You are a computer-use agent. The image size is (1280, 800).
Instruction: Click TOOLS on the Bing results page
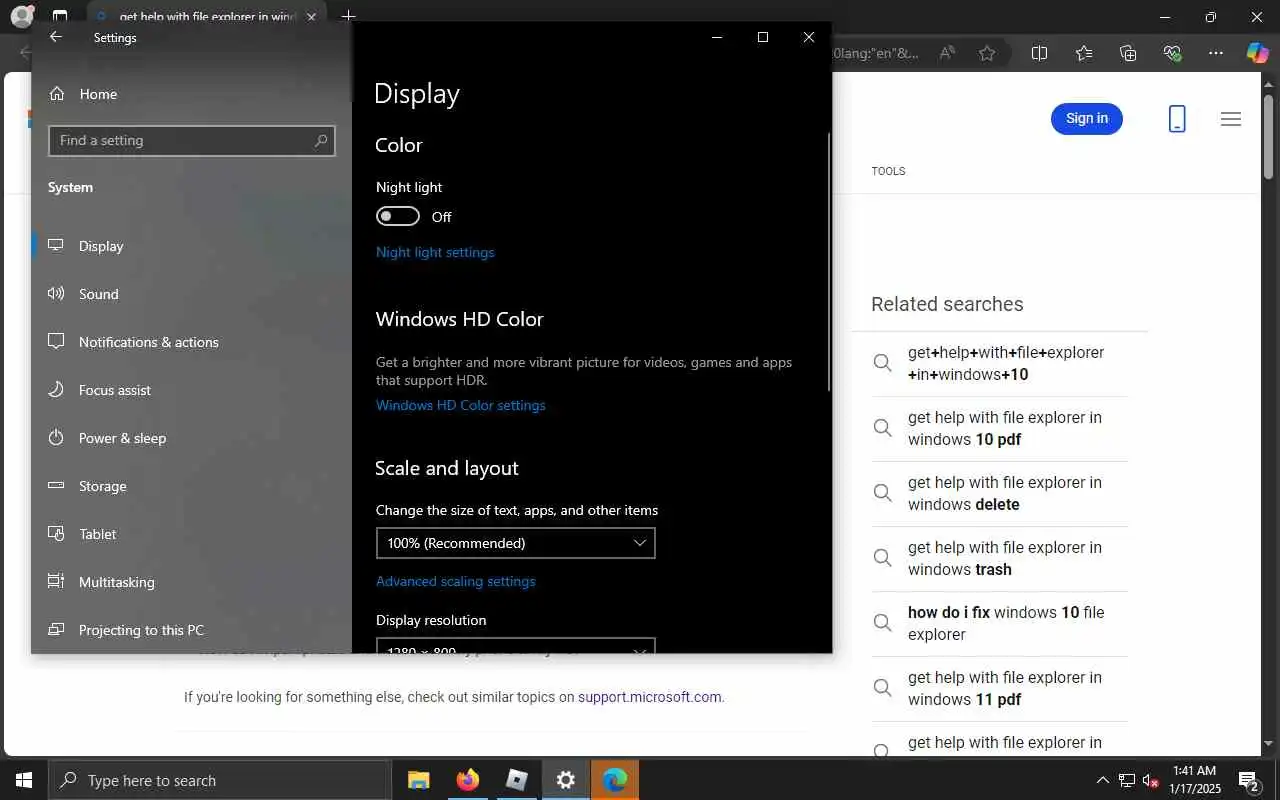click(x=888, y=171)
